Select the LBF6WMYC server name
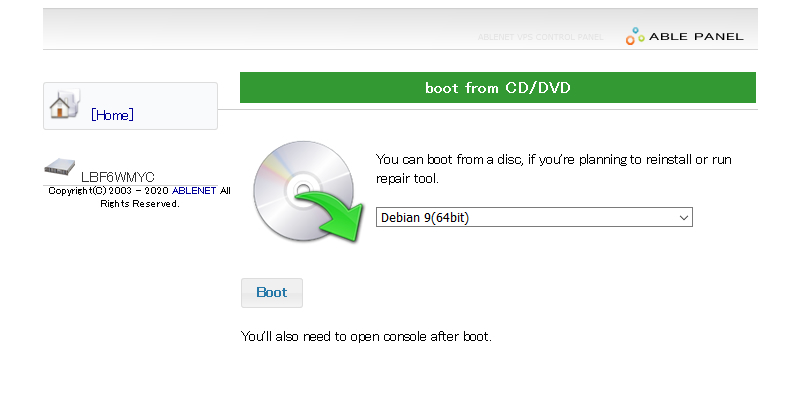The width and height of the screenshot is (800, 400). [x=118, y=177]
